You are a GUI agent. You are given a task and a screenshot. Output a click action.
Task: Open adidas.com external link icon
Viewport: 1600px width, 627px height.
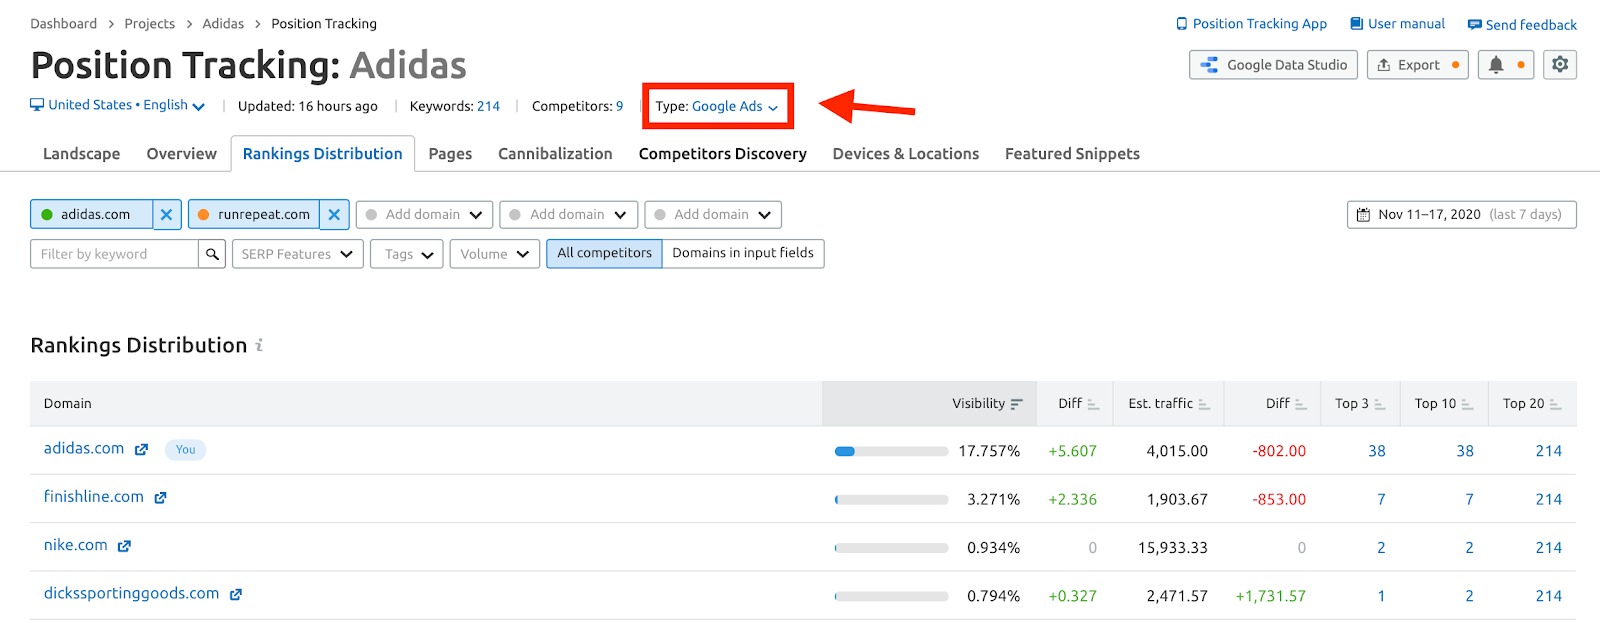pos(142,450)
